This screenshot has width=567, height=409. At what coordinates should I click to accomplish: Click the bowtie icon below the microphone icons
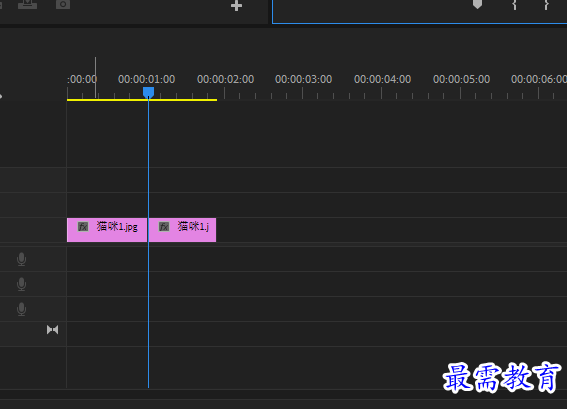click(52, 330)
